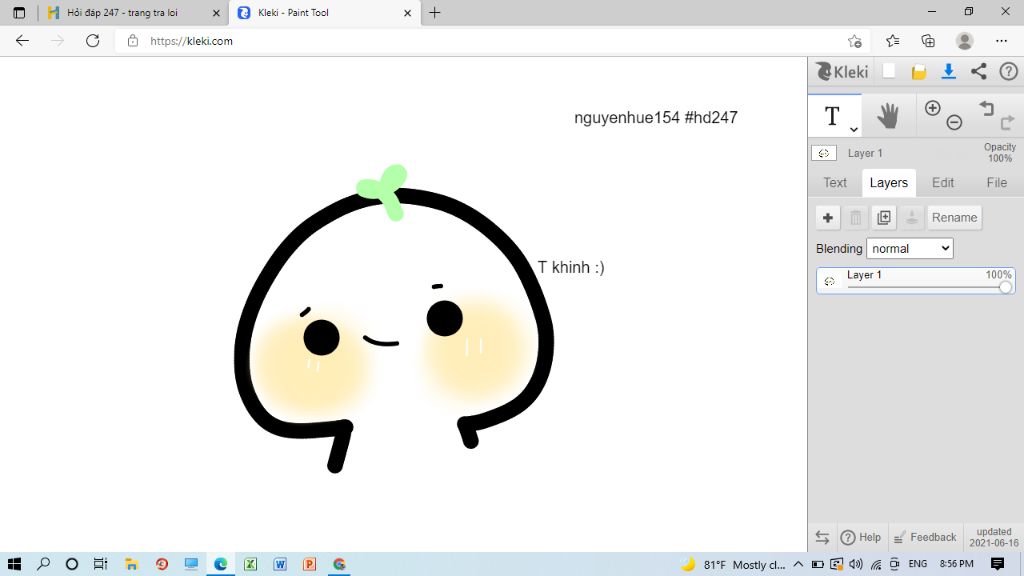Open the Blending mode dropdown
This screenshot has width=1024, height=576.
click(909, 248)
